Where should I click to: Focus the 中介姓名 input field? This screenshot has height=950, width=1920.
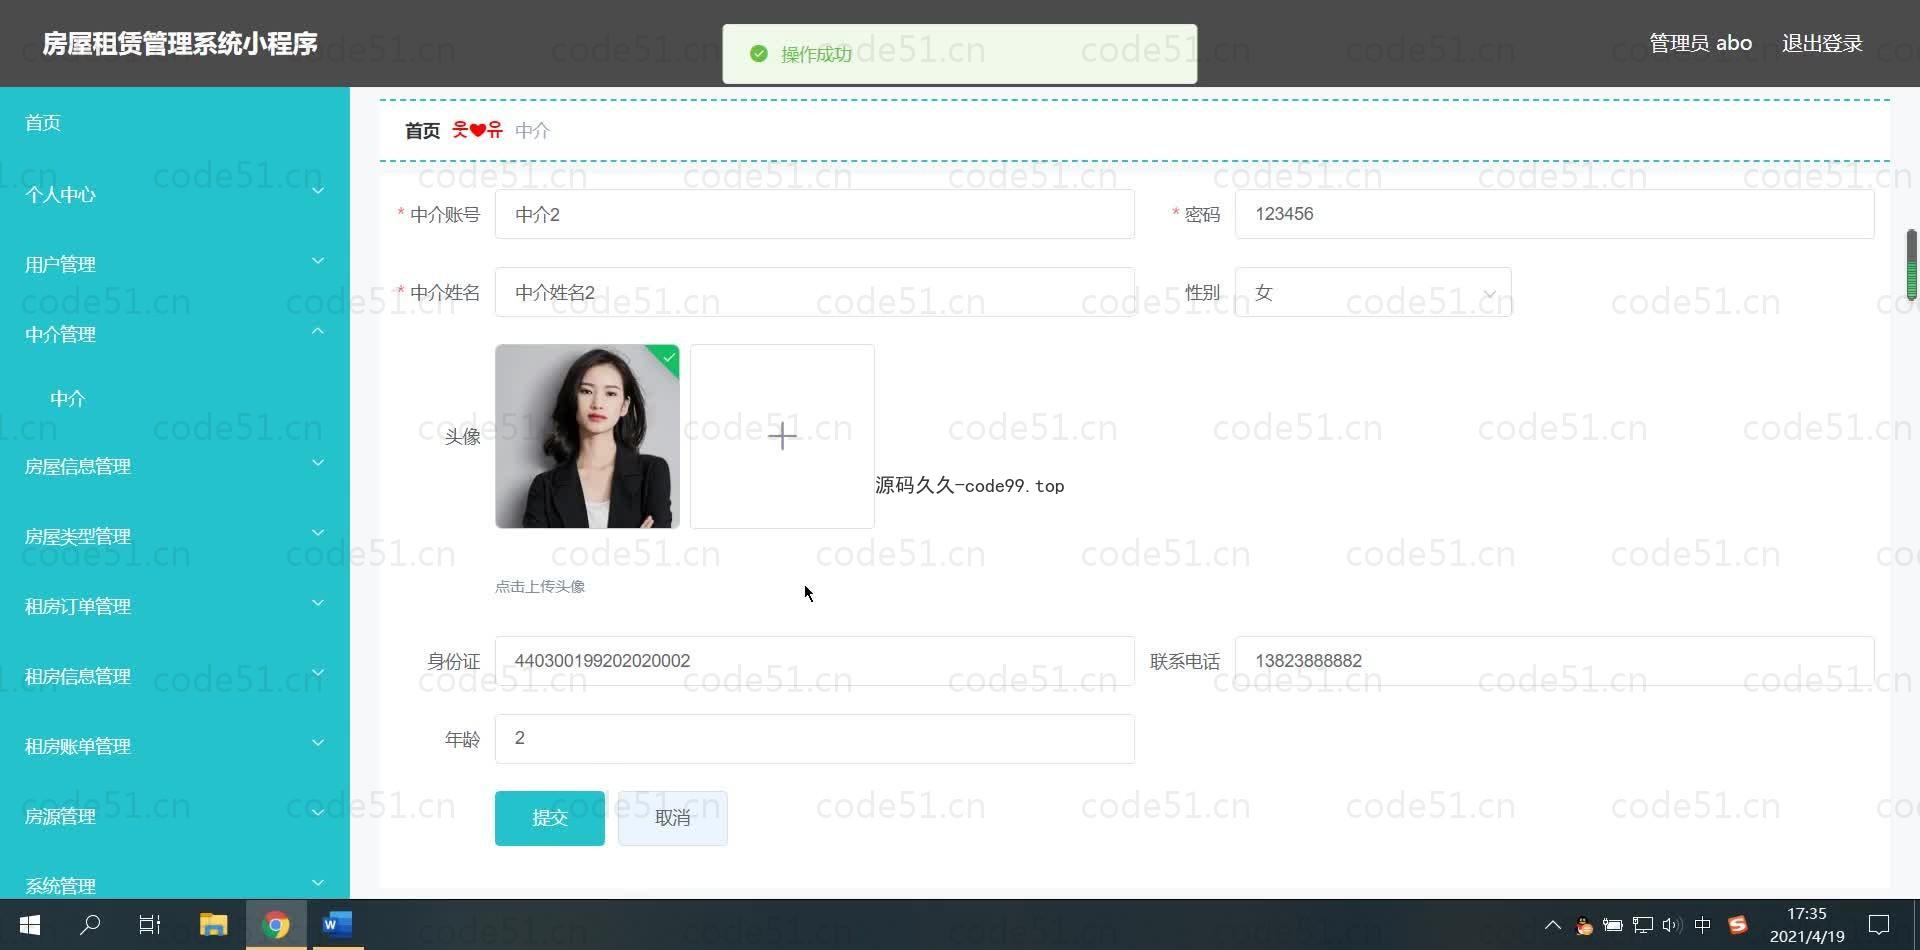tap(815, 292)
